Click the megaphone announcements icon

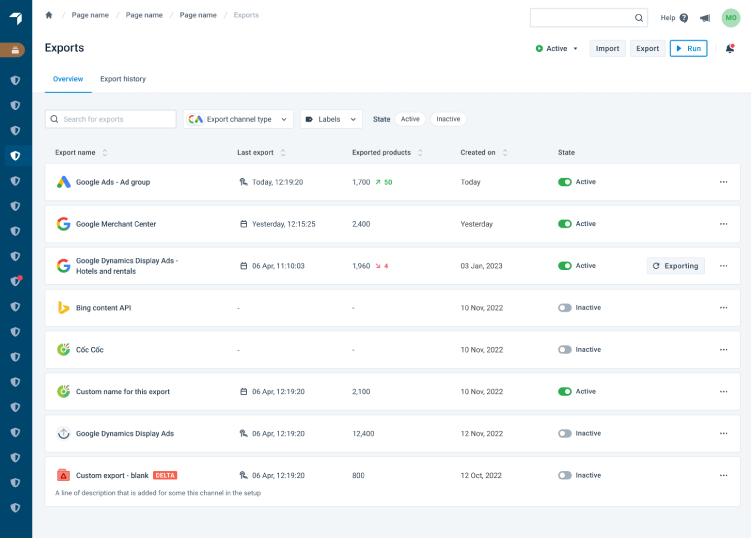click(705, 18)
